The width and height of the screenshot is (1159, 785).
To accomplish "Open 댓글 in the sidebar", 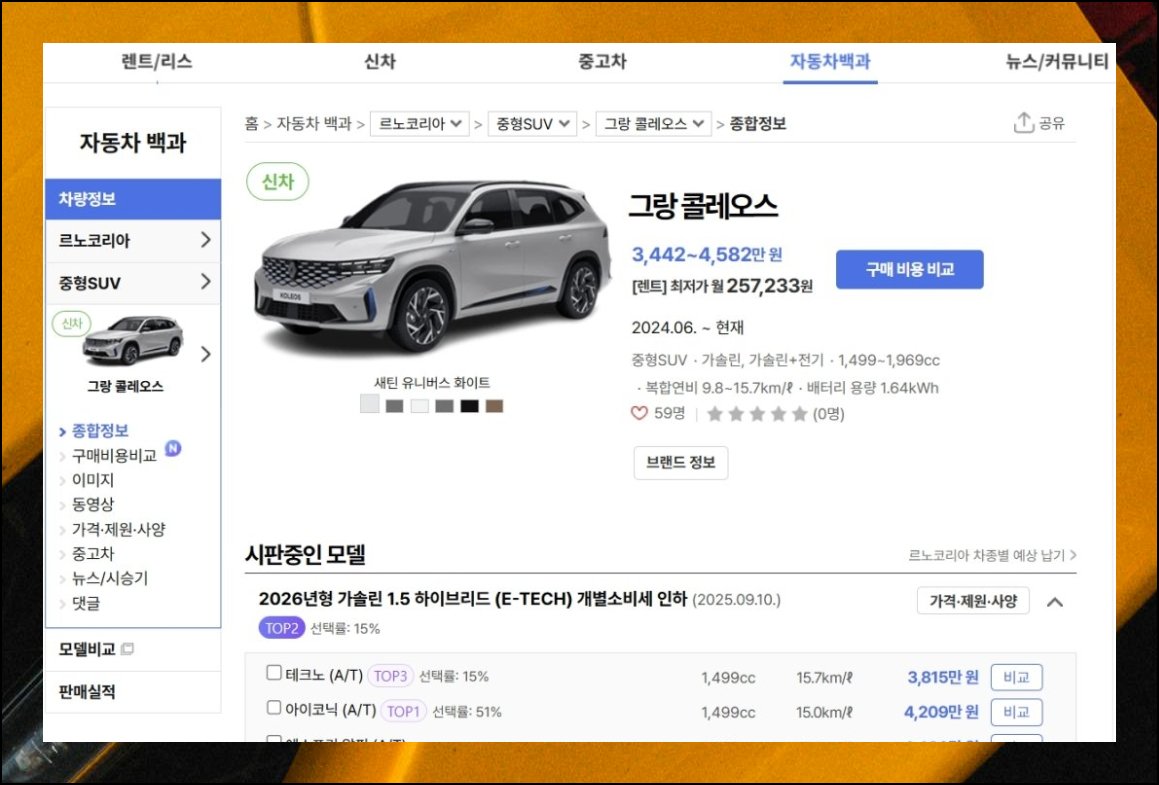I will pos(86,603).
